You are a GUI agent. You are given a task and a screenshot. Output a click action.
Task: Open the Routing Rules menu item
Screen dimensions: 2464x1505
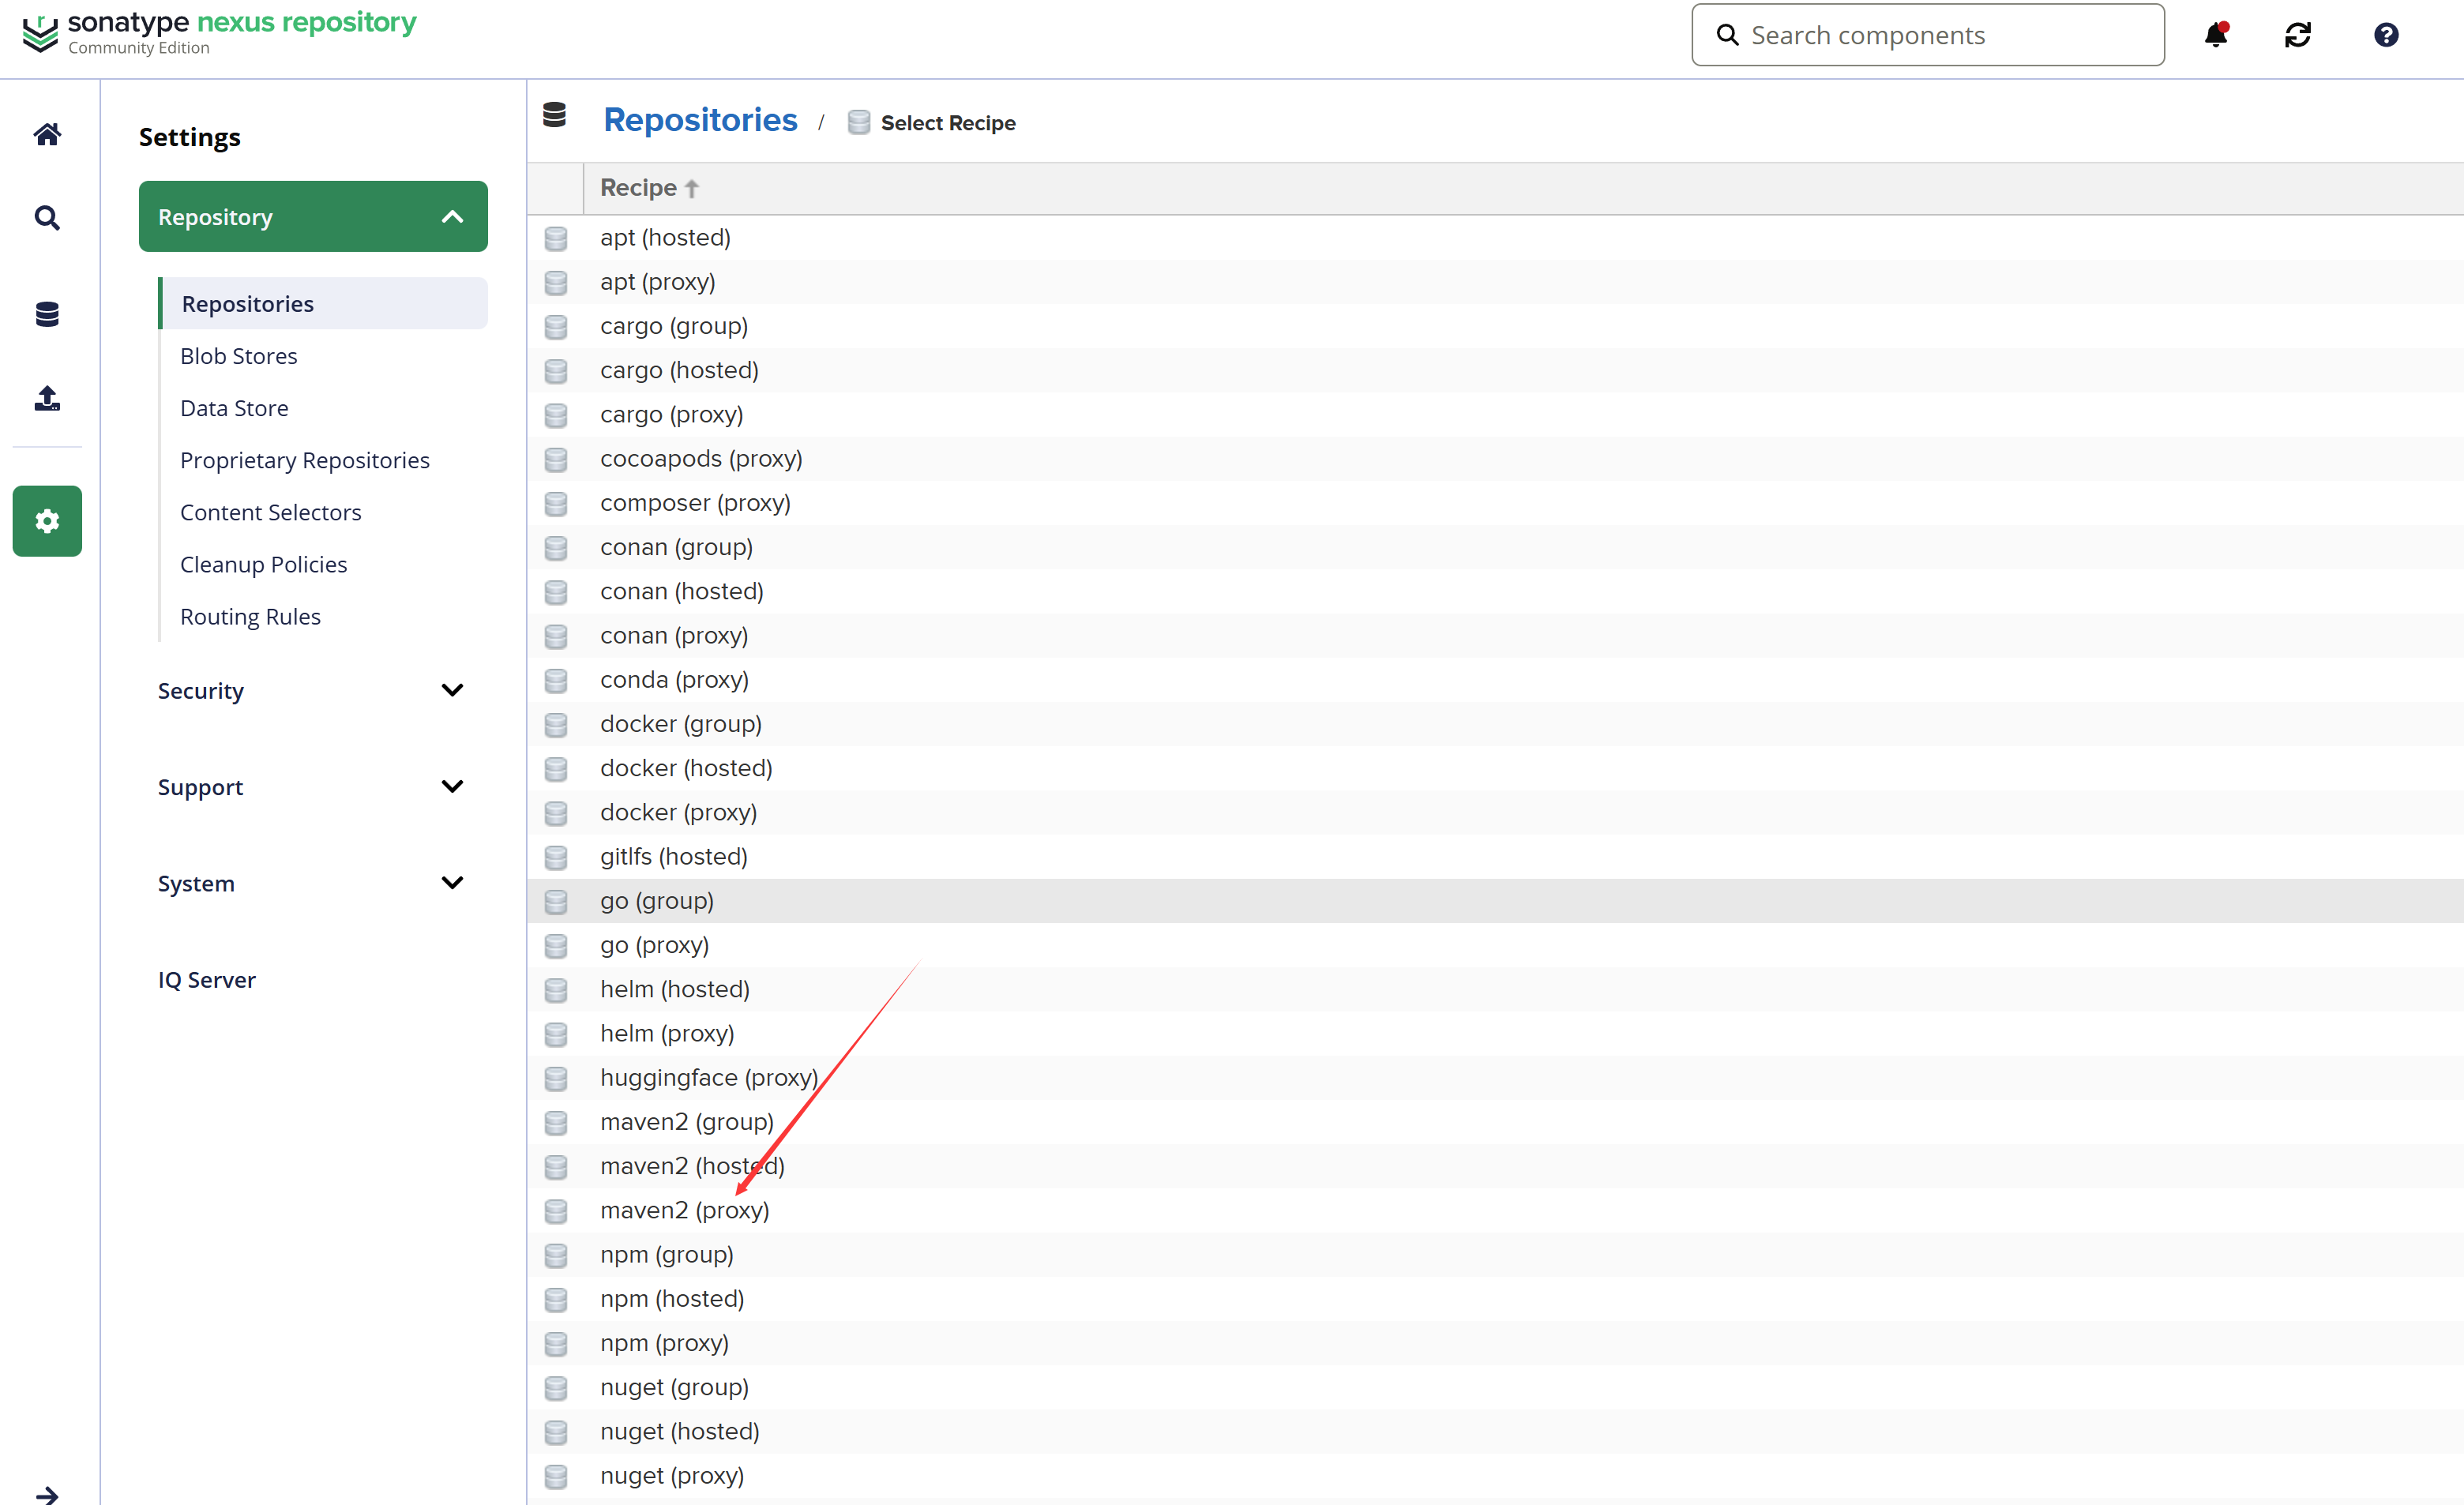coord(250,616)
